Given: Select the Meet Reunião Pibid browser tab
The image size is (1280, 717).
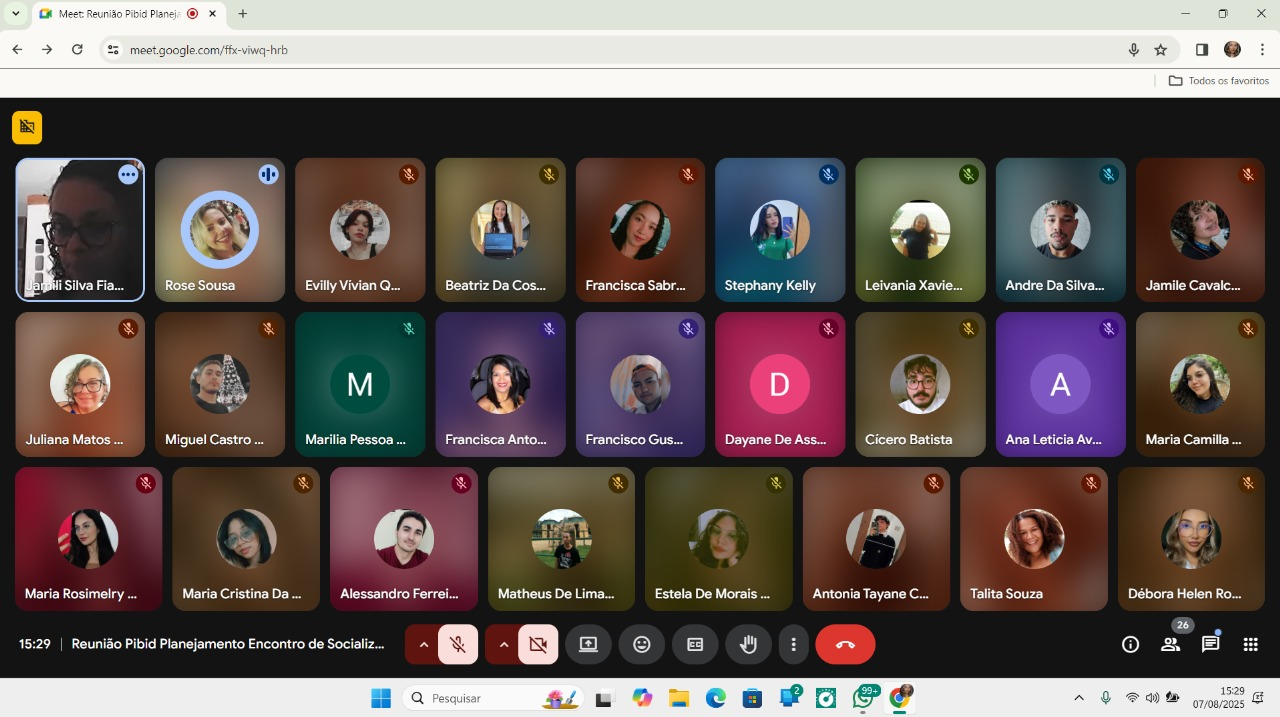Looking at the screenshot, I should coord(118,14).
